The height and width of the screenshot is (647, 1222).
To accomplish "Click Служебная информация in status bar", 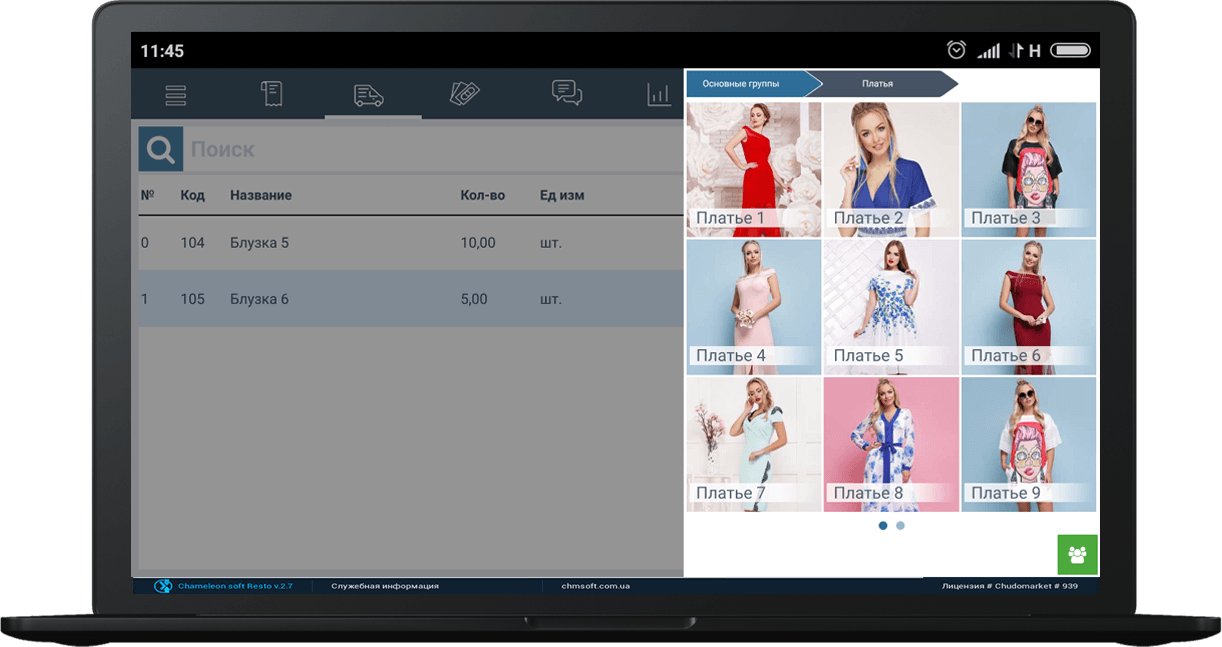I will pos(385,586).
